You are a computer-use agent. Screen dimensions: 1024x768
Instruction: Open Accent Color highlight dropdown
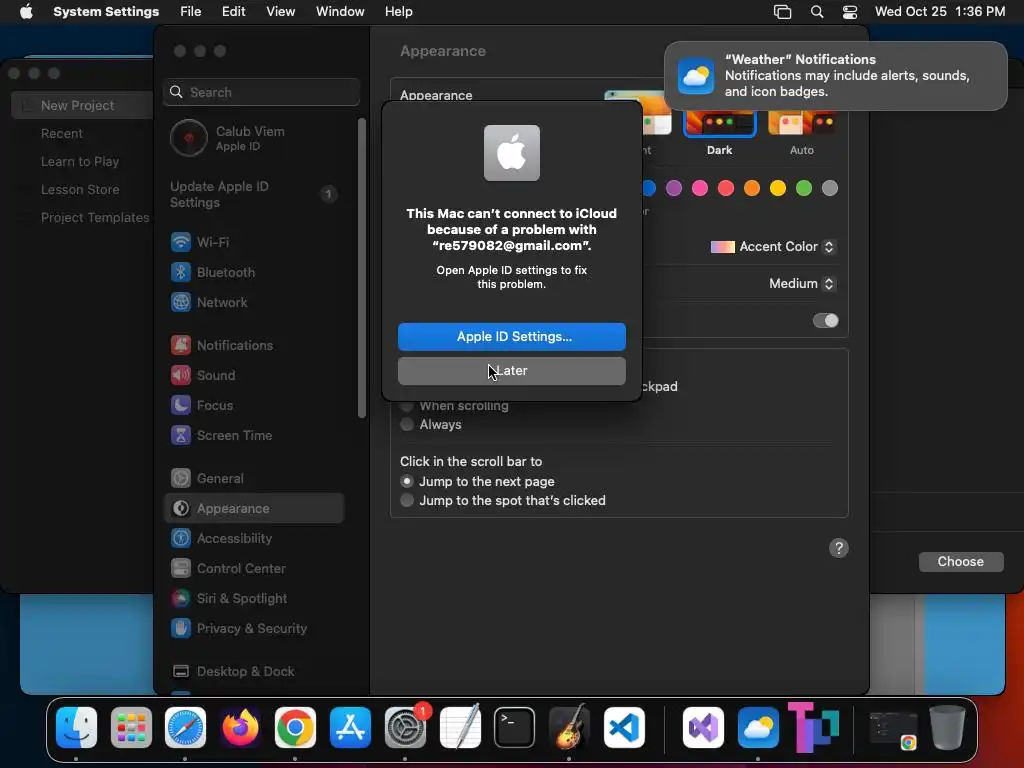point(773,247)
